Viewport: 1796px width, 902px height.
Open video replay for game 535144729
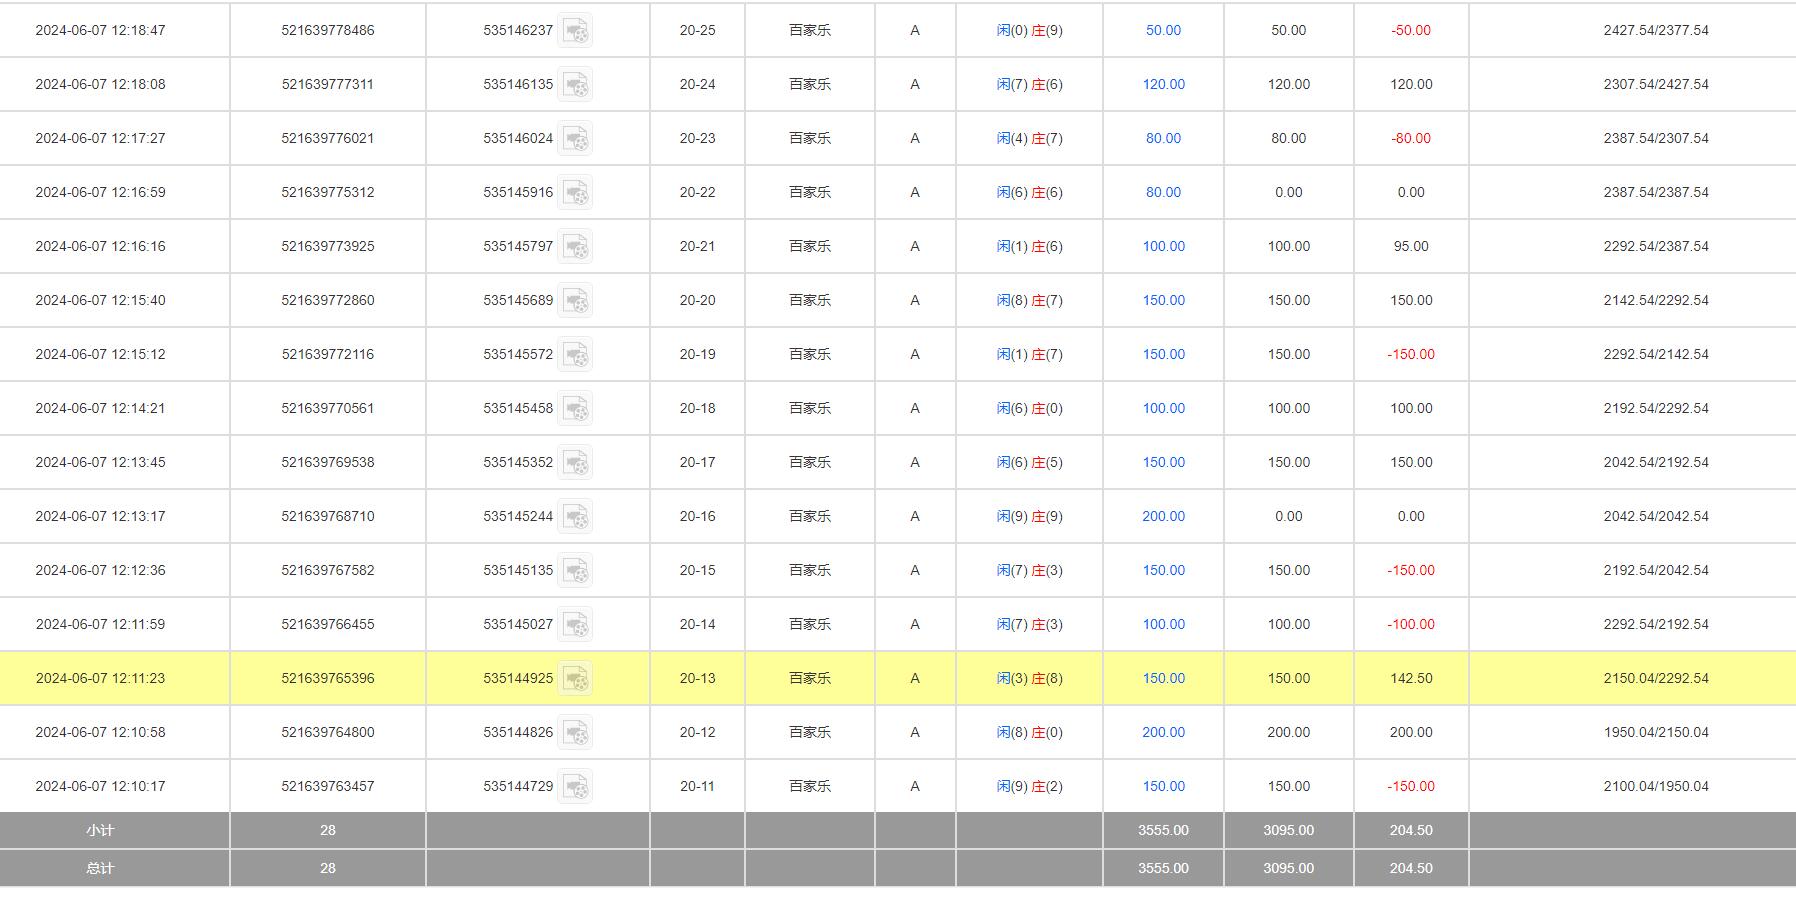coord(575,787)
